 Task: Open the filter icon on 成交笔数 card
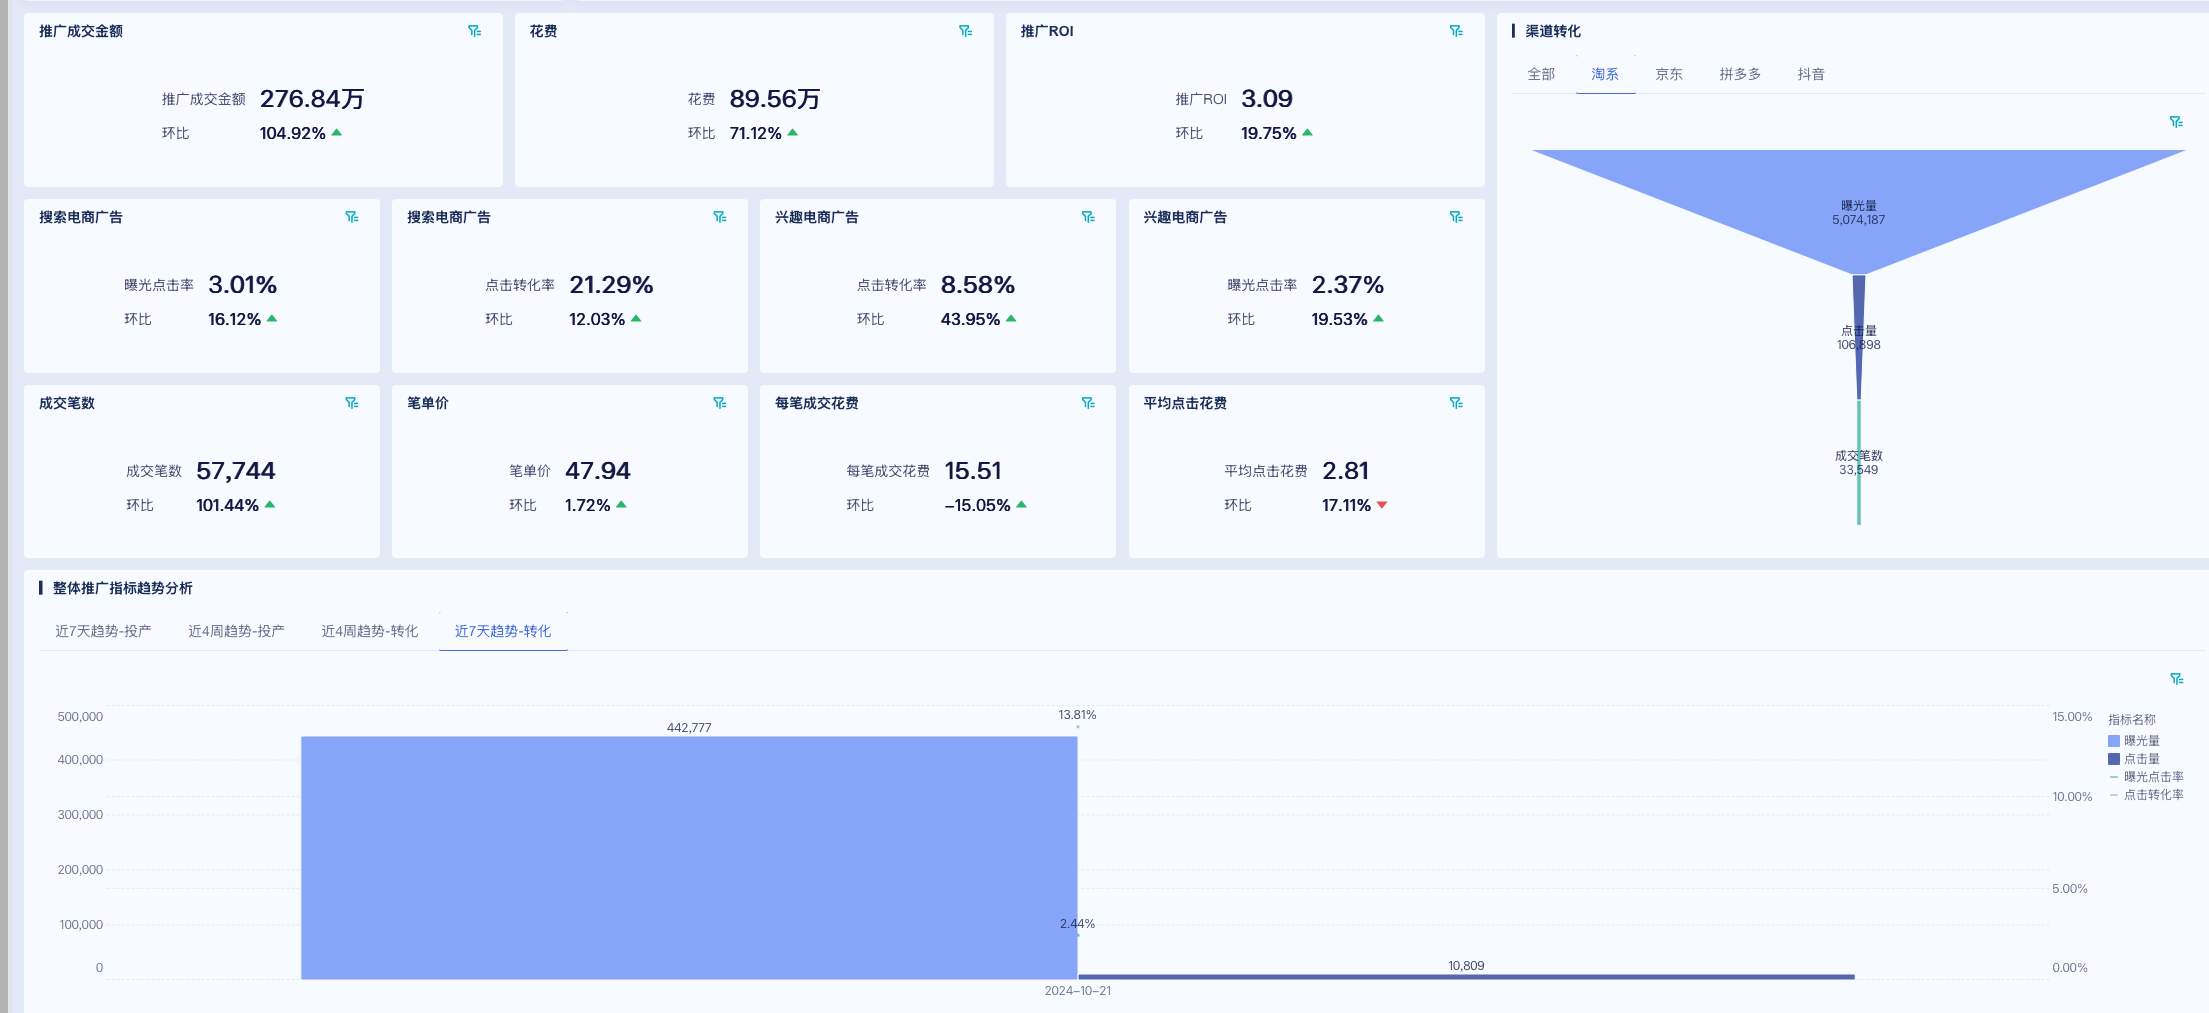[x=352, y=403]
